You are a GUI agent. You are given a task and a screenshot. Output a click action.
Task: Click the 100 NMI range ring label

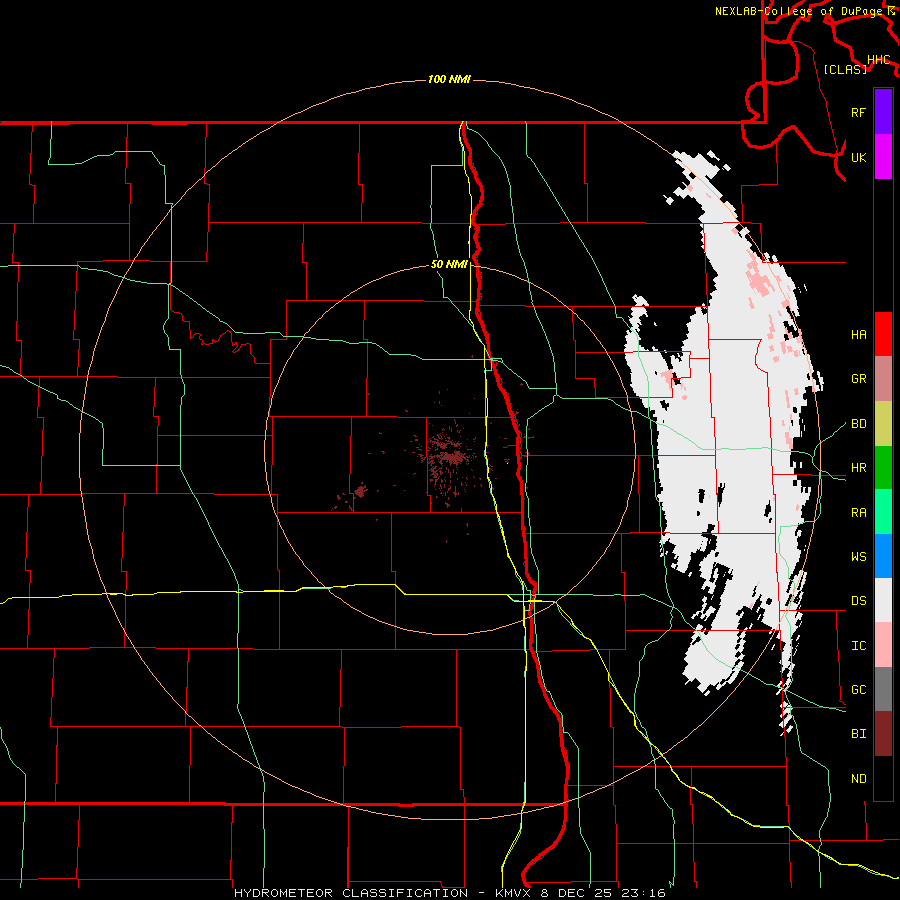(x=449, y=79)
